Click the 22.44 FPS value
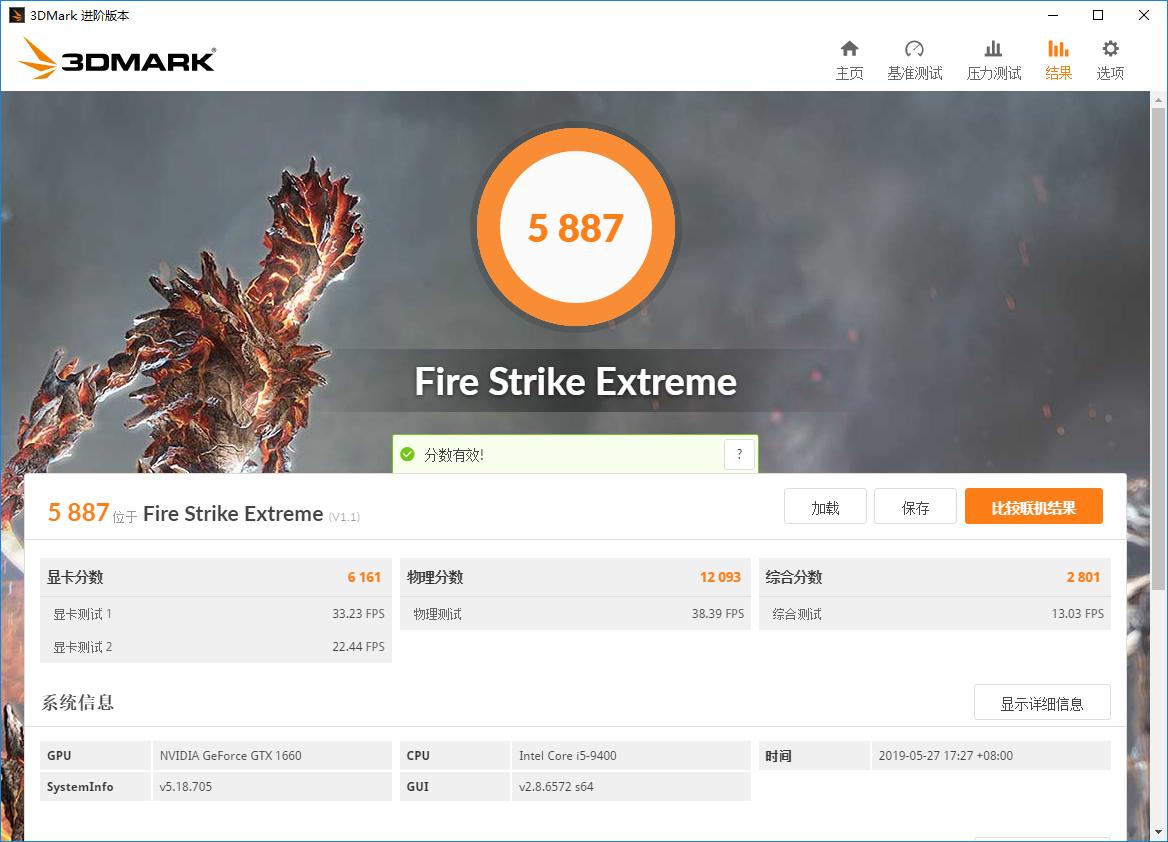This screenshot has width=1168, height=842. click(358, 647)
